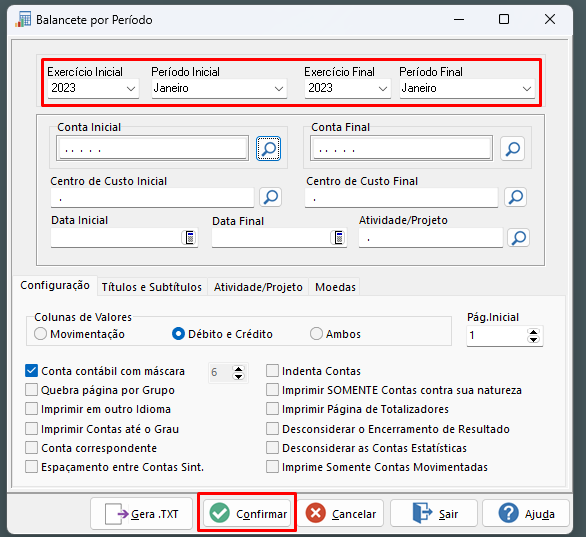The height and width of the screenshot is (537, 586).
Task: Click the search magnifier next to Conta Final
Action: coord(512,149)
